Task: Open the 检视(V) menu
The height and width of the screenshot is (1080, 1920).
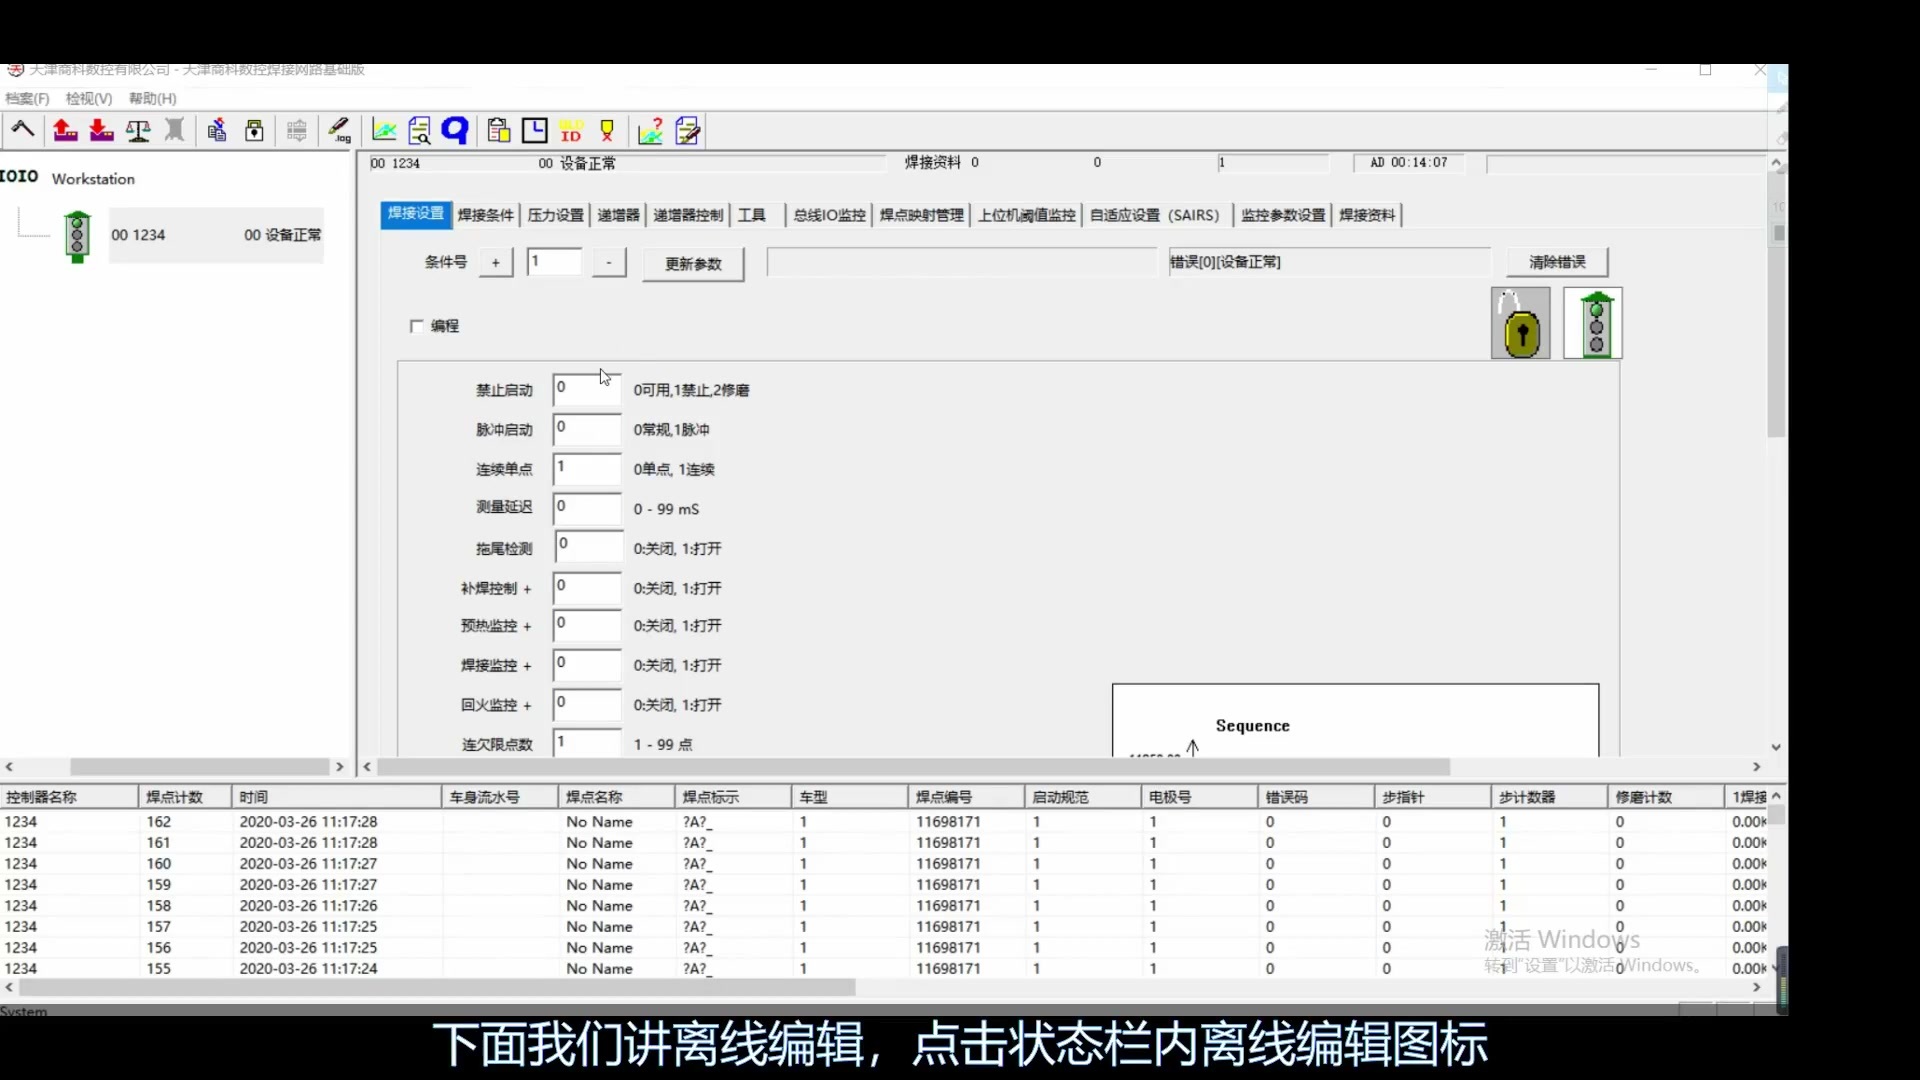Action: [89, 98]
